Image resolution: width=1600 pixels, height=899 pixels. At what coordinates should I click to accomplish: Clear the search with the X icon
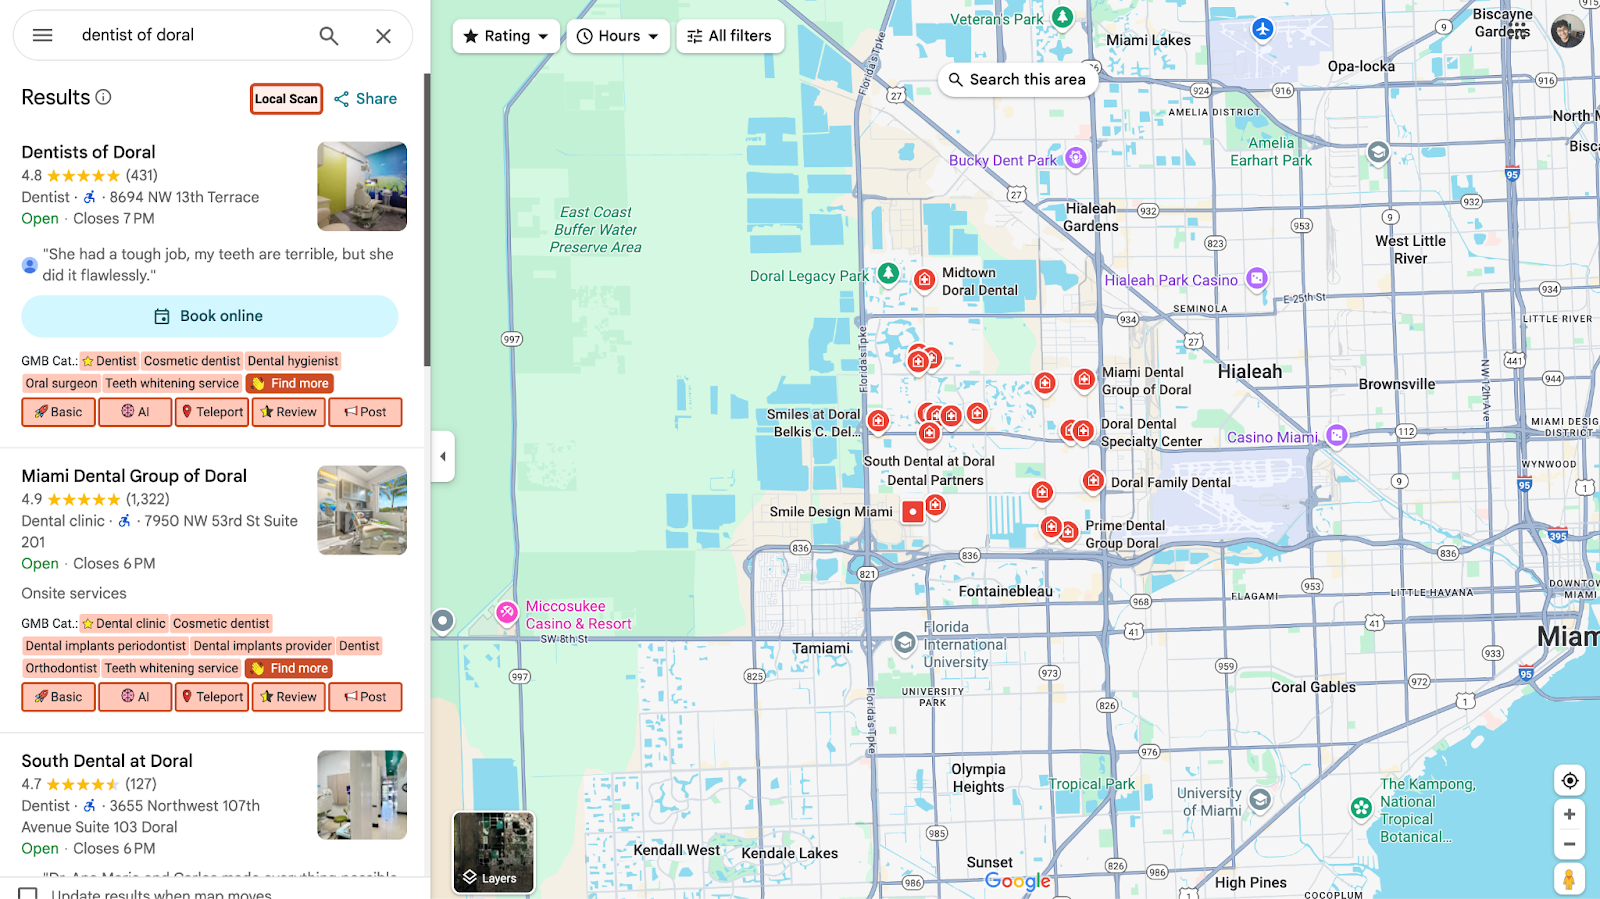pos(383,36)
